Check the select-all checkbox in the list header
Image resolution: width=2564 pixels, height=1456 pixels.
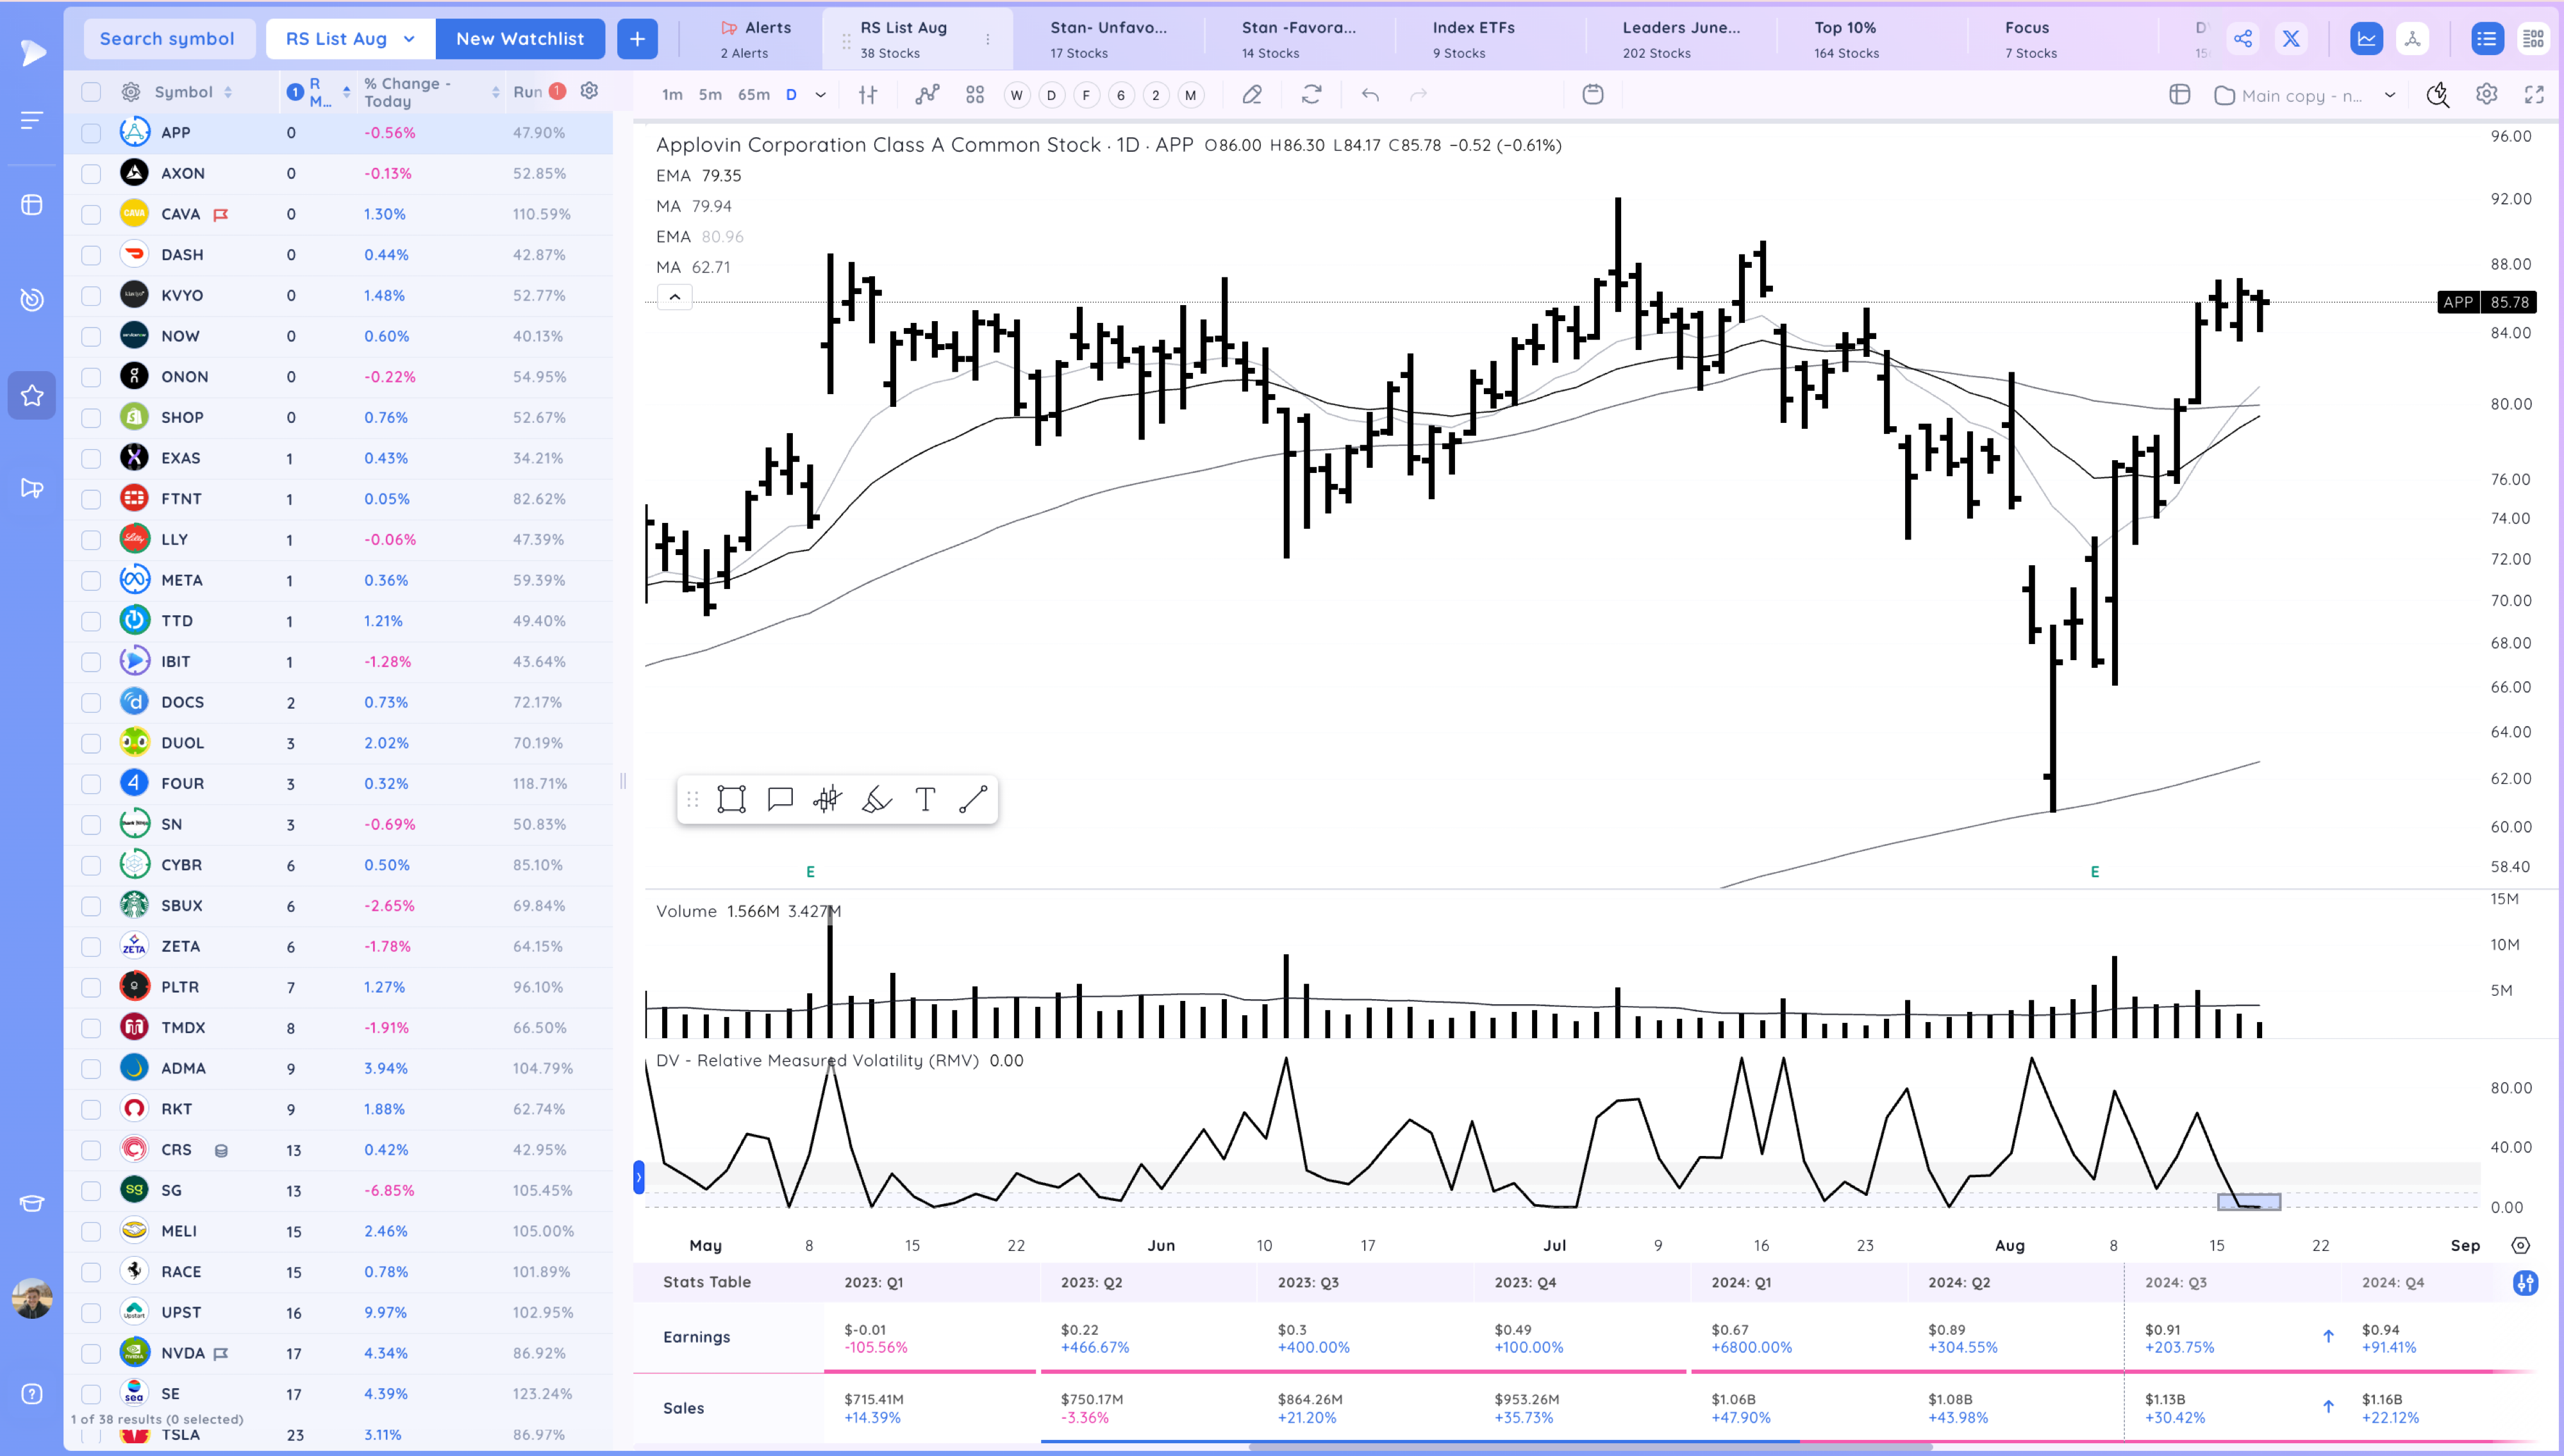tap(91, 91)
